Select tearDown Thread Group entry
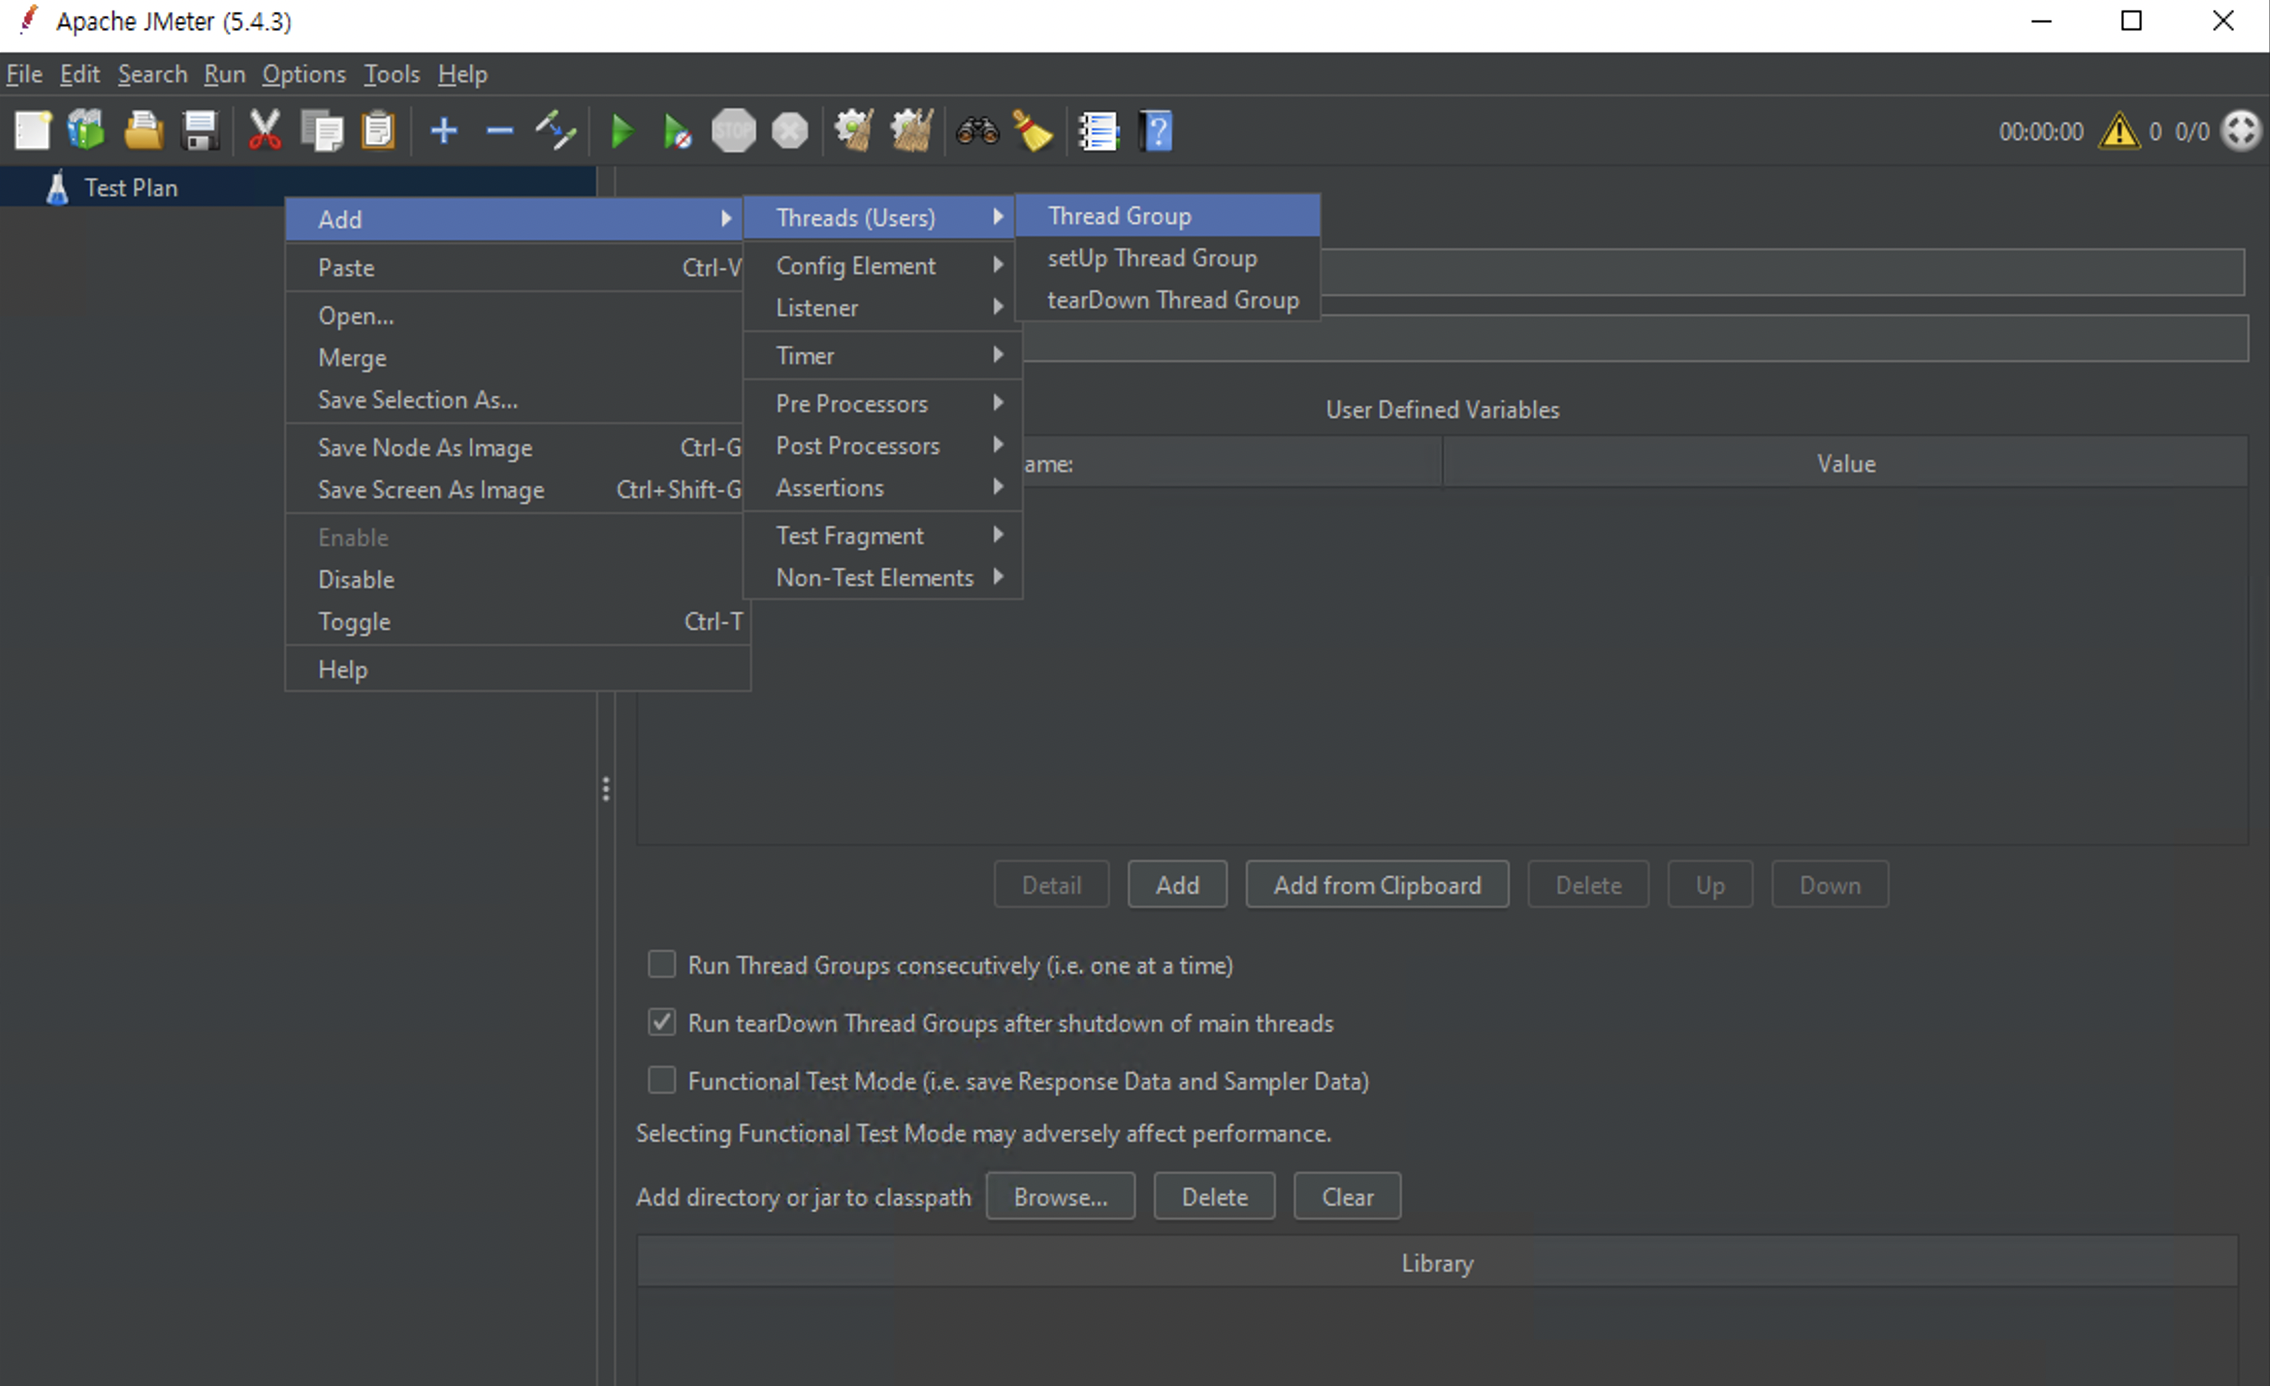This screenshot has width=2270, height=1386. [x=1168, y=299]
